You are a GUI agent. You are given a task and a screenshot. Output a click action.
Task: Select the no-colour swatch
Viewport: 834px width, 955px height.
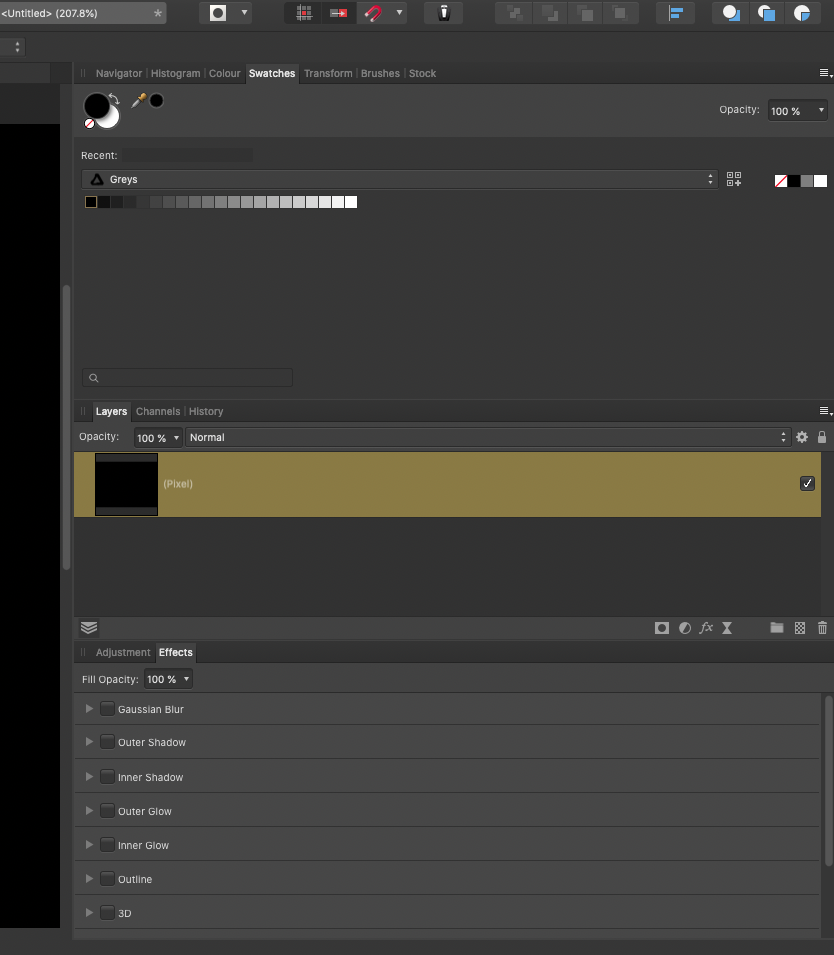click(x=781, y=181)
